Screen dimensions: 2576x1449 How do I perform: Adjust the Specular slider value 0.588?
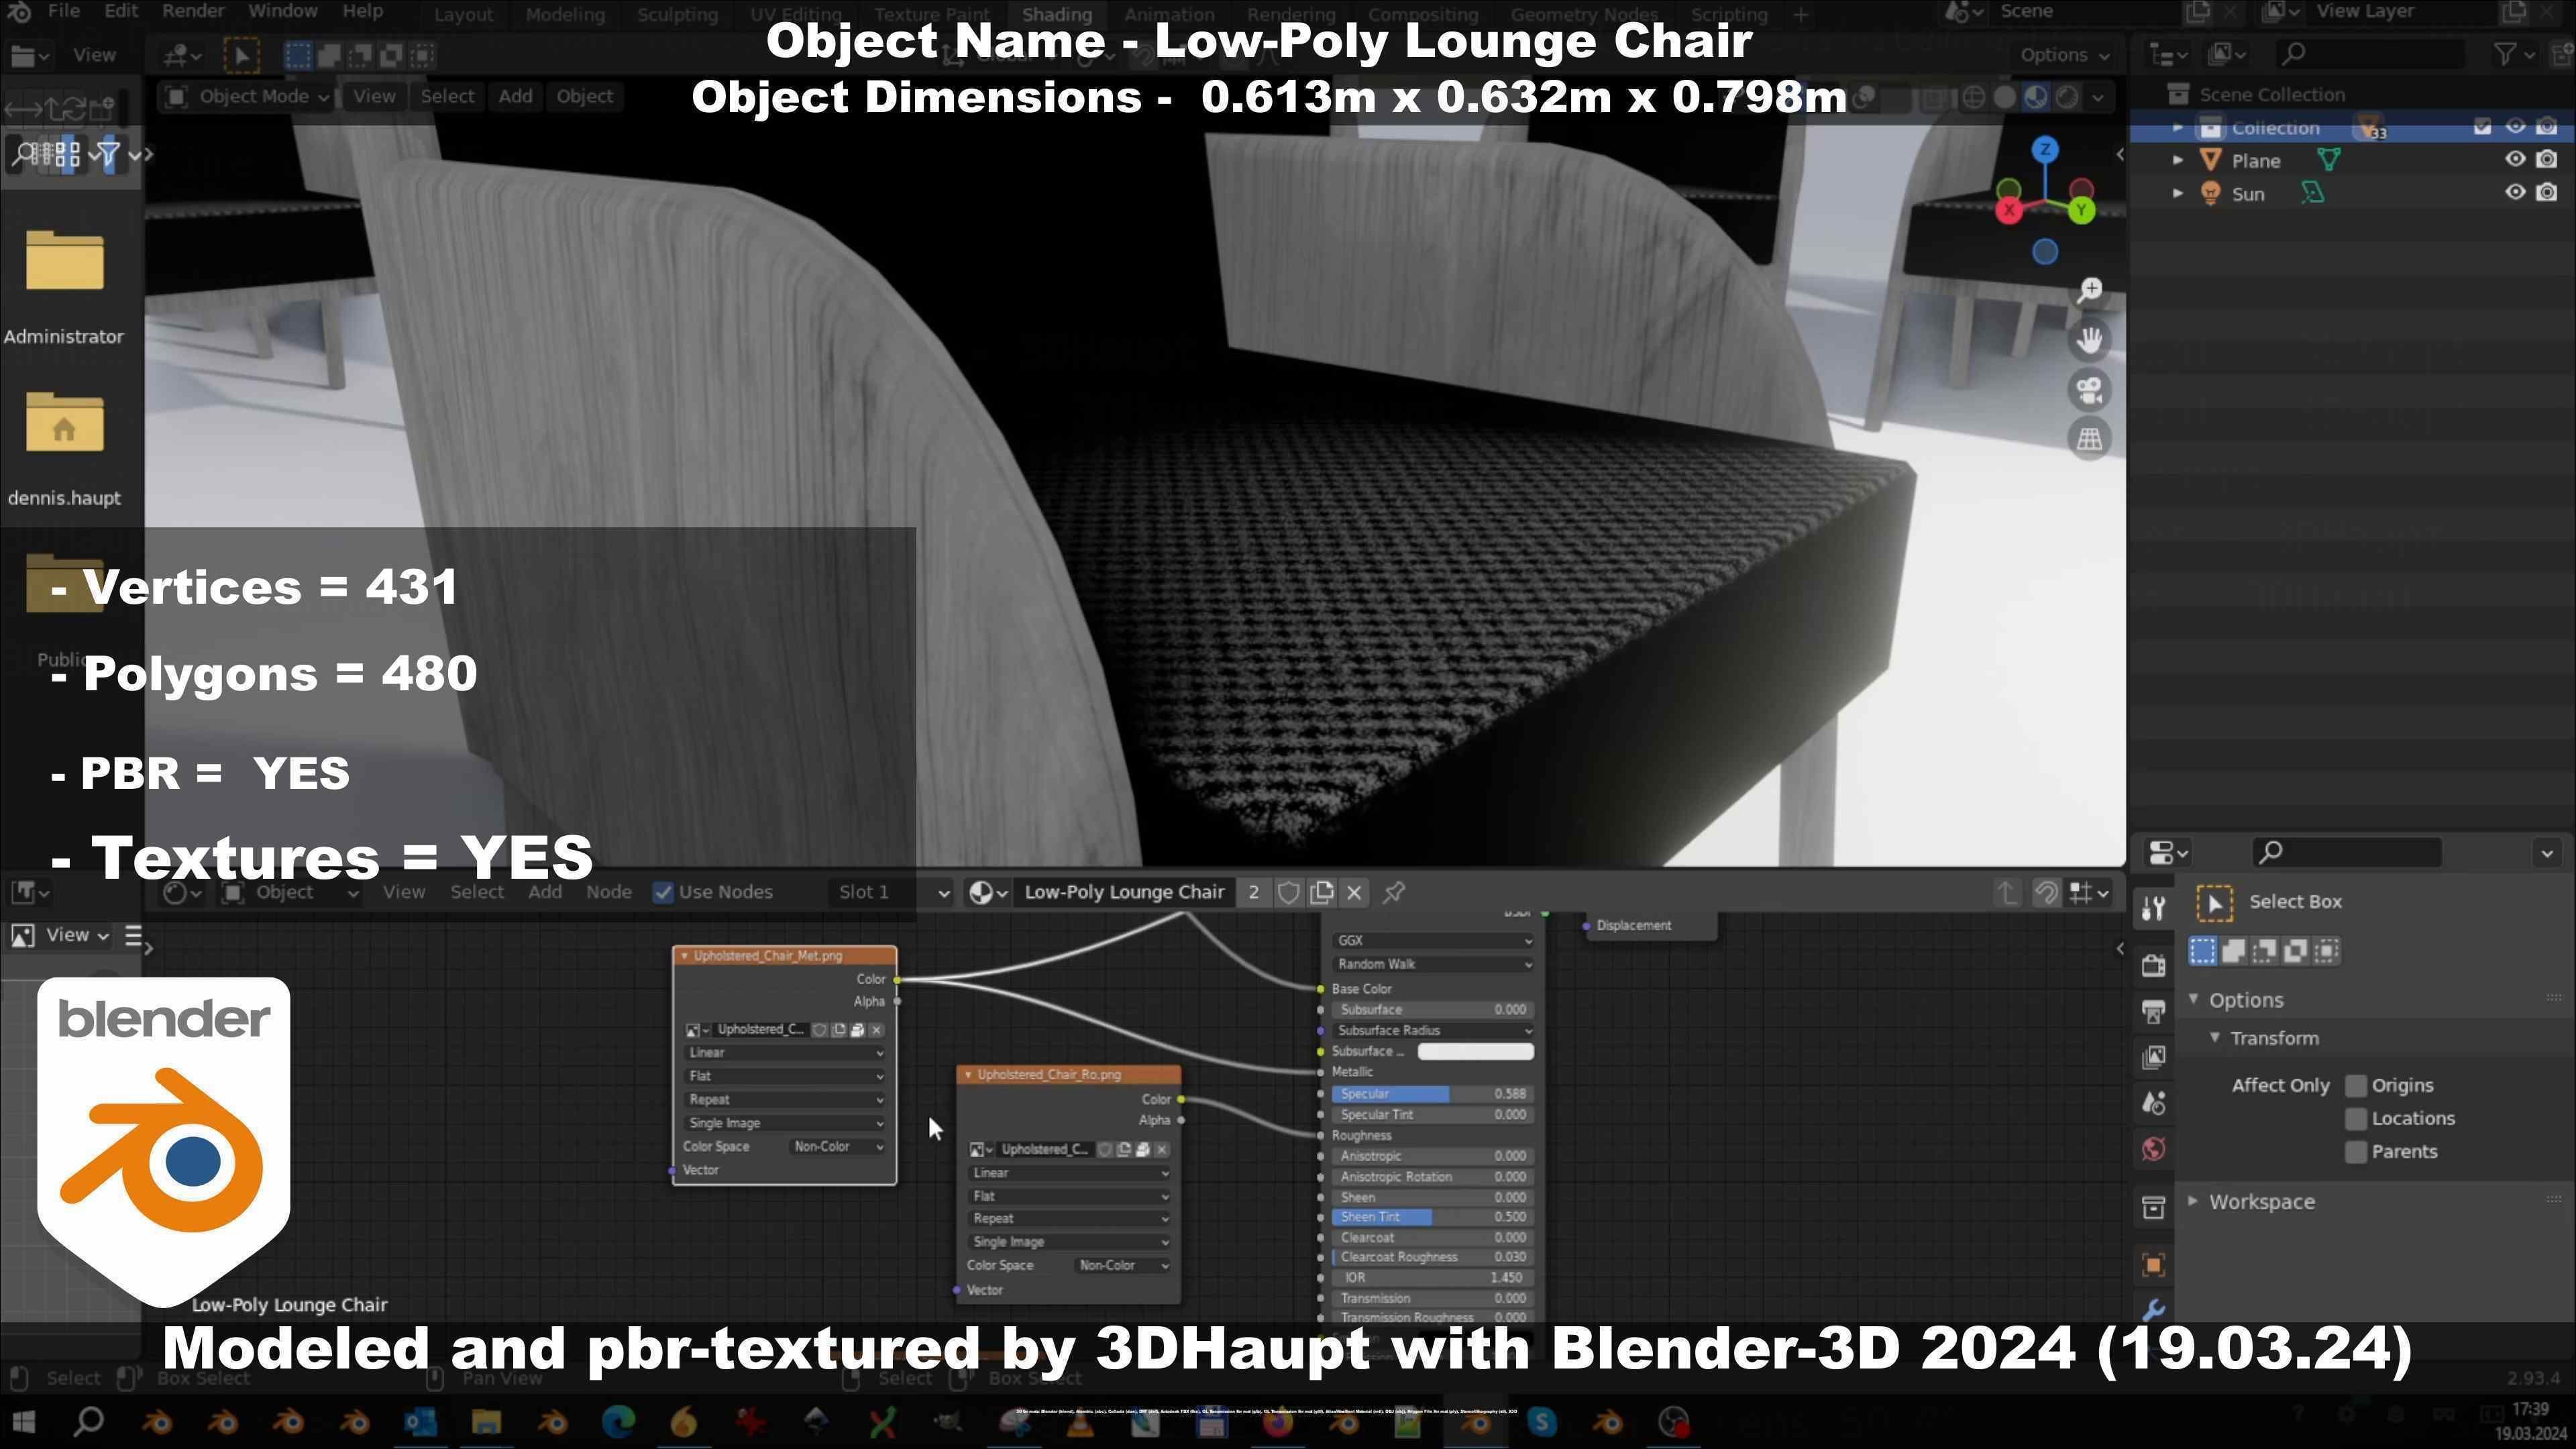1432,1094
